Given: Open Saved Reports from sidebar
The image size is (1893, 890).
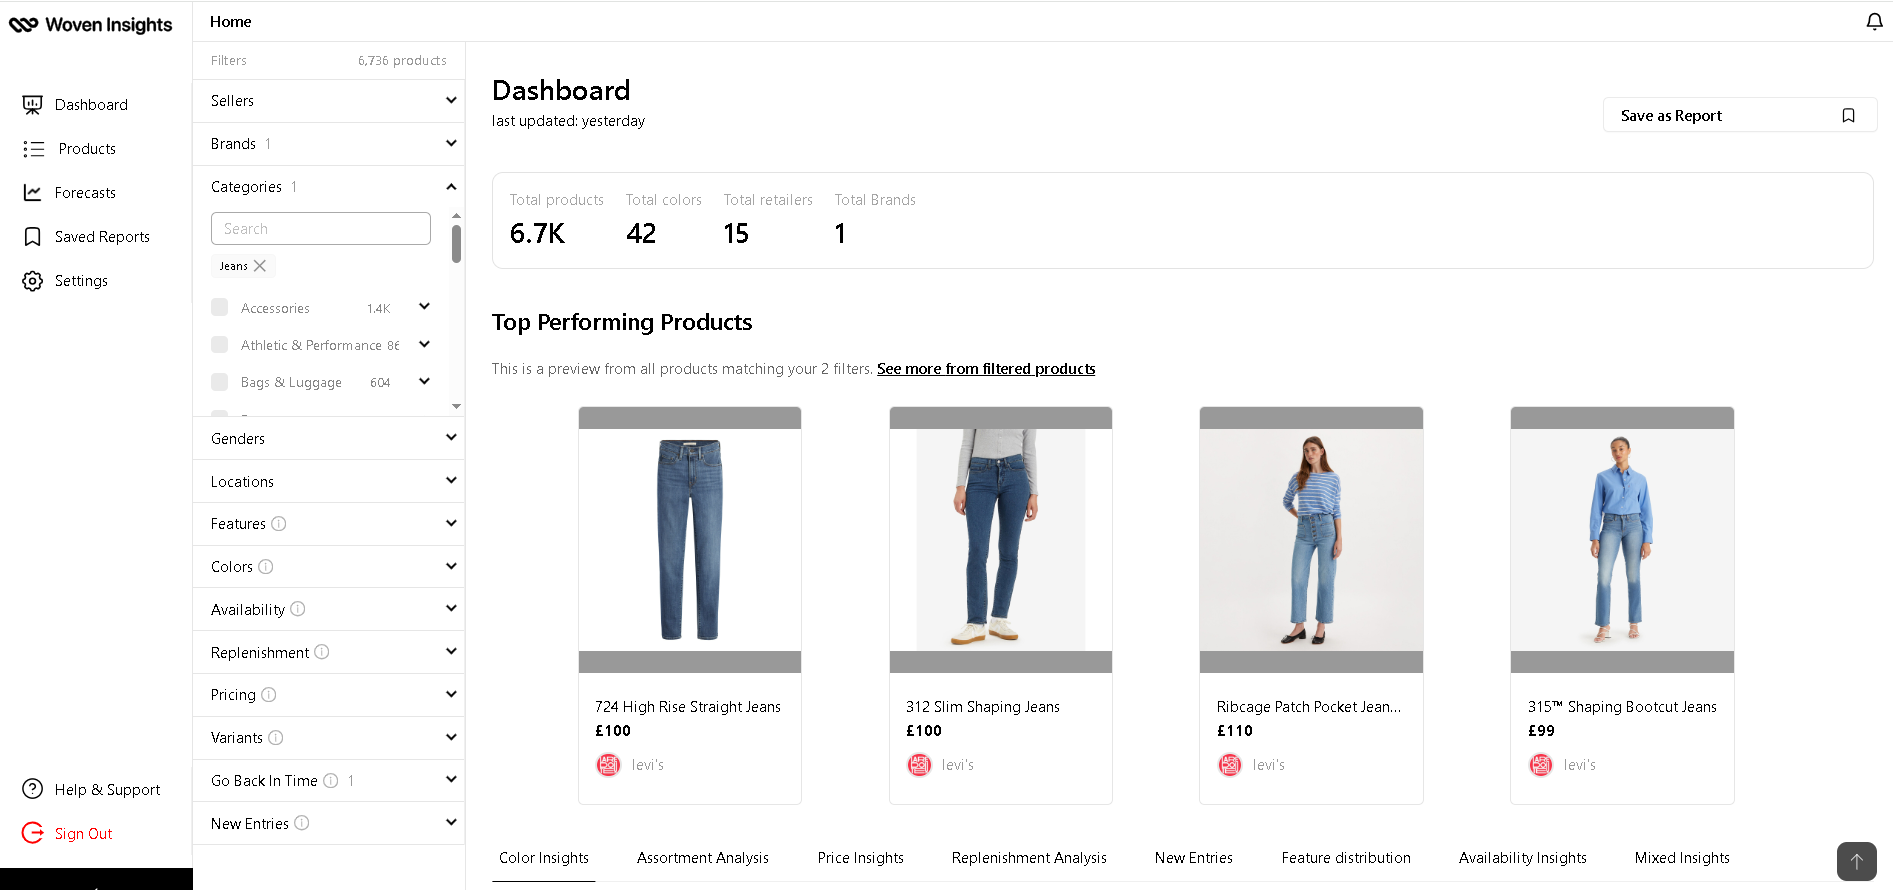Looking at the screenshot, I should tap(102, 237).
